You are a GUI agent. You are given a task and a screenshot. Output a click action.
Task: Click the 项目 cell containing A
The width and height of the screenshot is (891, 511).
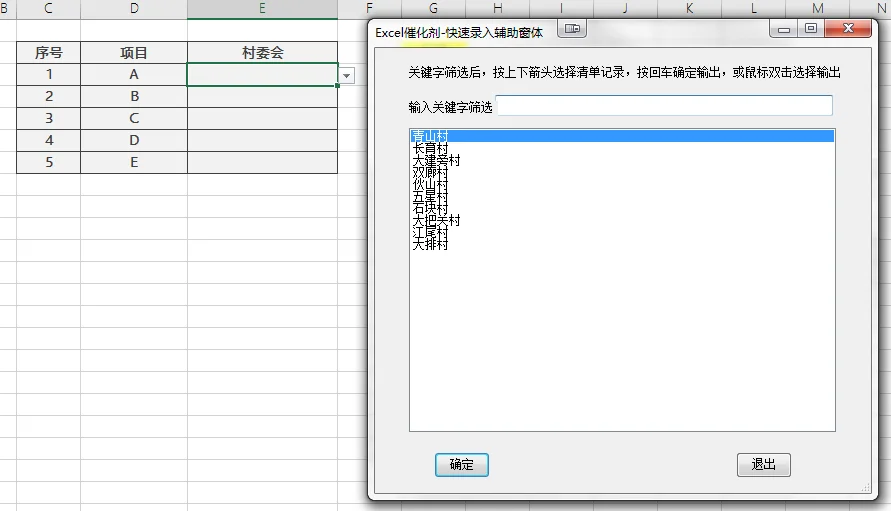(x=134, y=74)
